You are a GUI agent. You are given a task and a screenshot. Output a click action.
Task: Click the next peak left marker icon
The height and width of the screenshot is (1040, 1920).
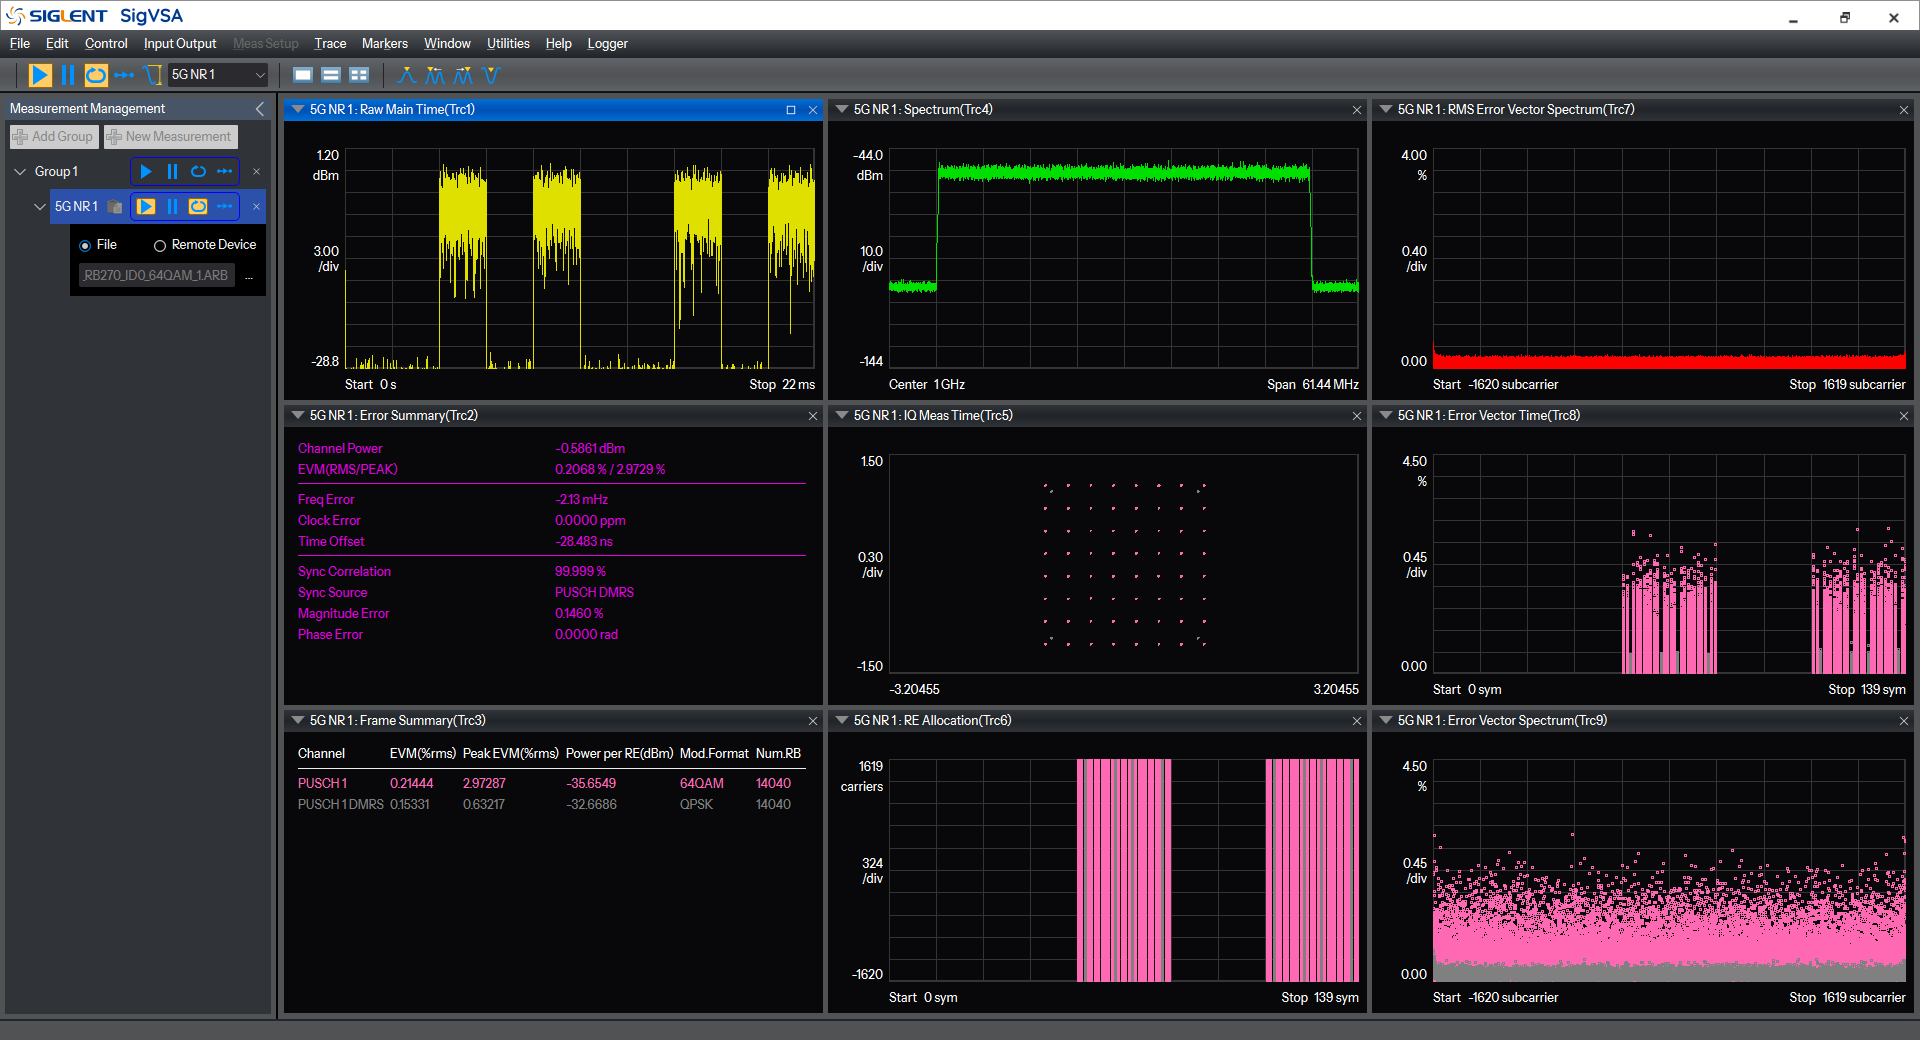coord(435,75)
